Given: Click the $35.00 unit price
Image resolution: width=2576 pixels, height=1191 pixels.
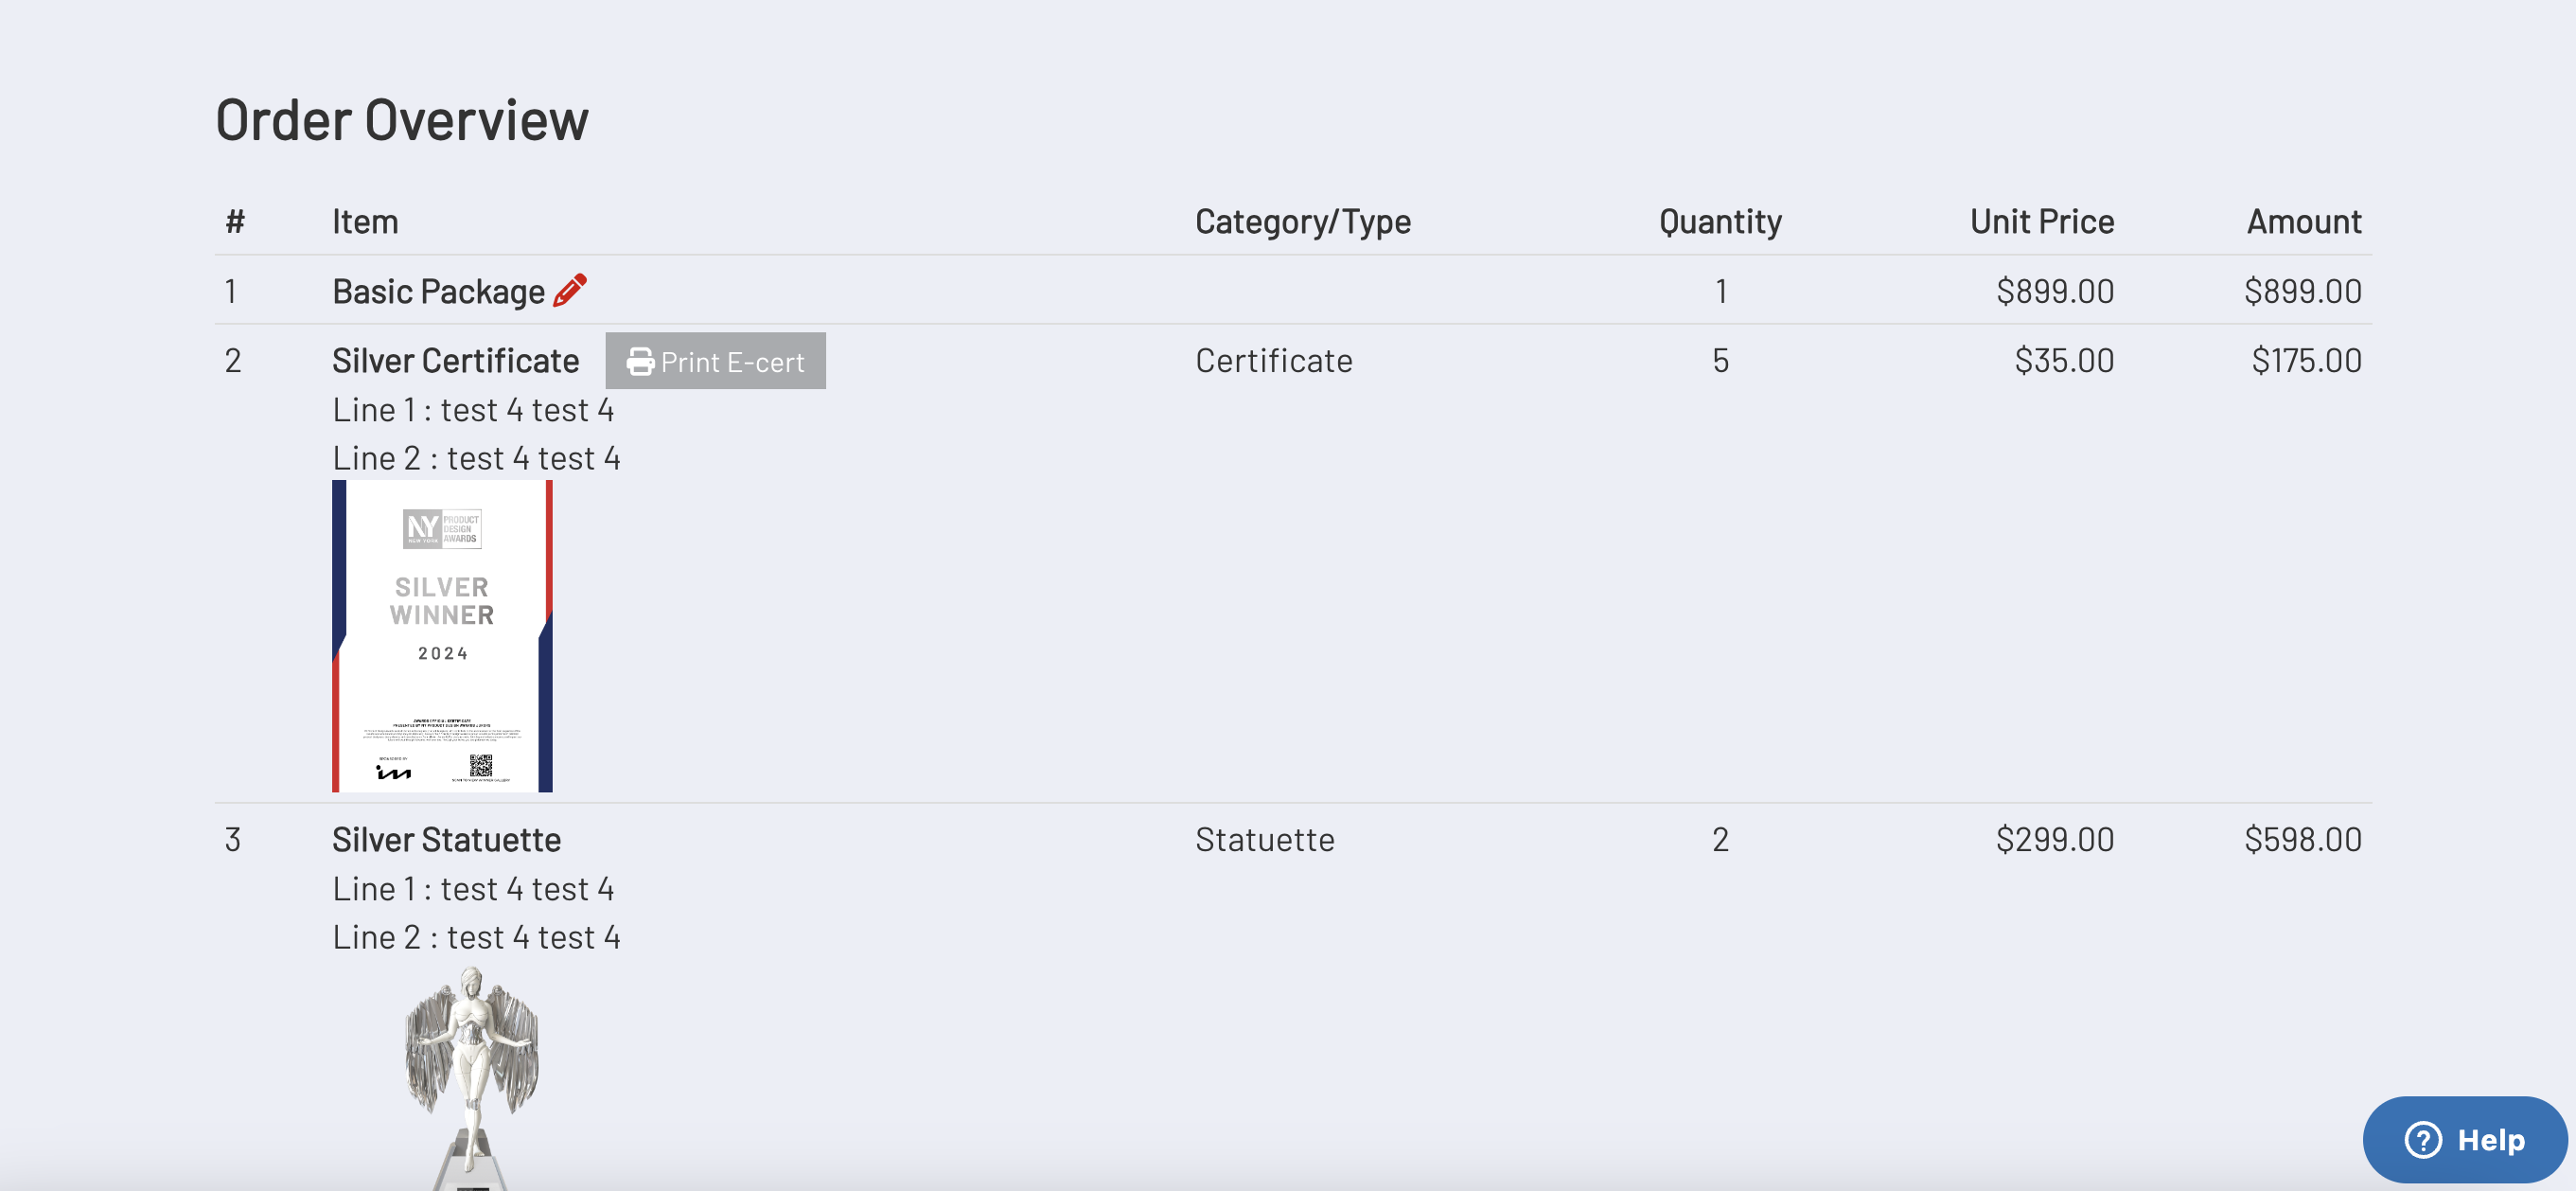Looking at the screenshot, I should click(x=2064, y=360).
